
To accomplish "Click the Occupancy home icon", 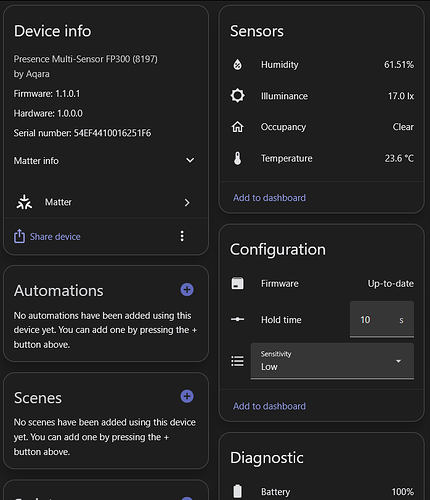I will 237,127.
